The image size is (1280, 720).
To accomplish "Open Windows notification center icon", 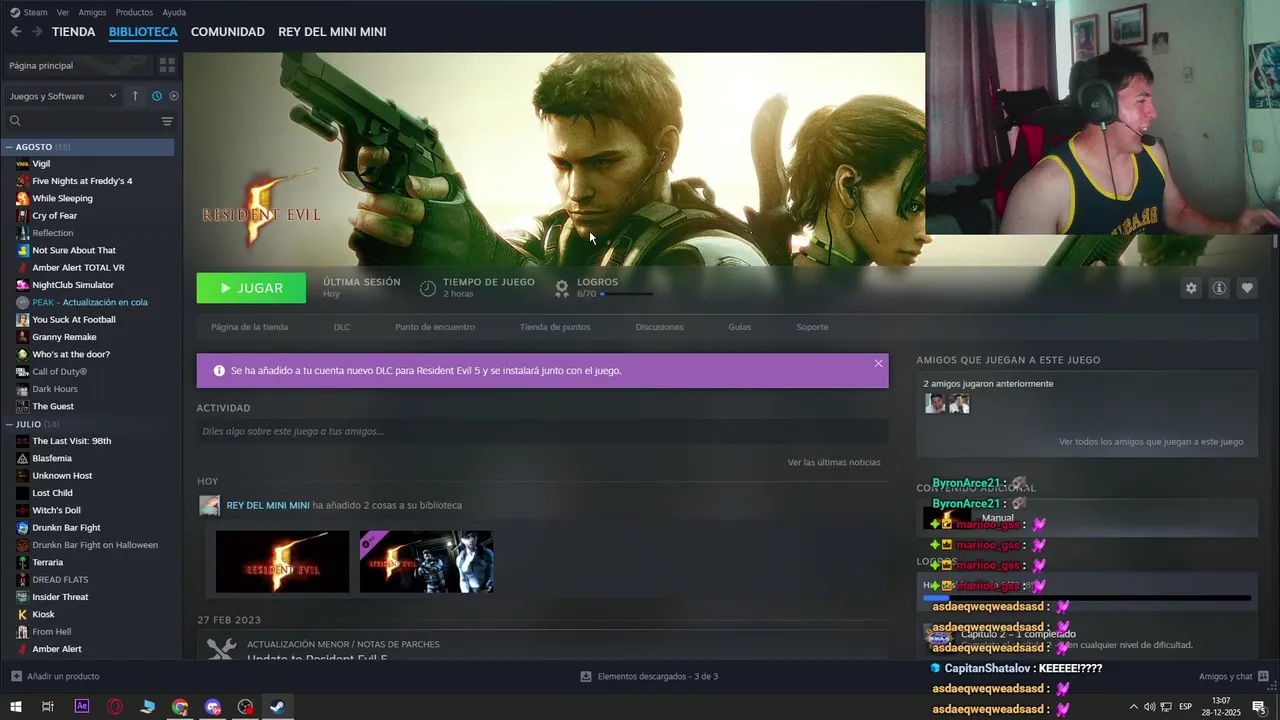I will (1259, 707).
